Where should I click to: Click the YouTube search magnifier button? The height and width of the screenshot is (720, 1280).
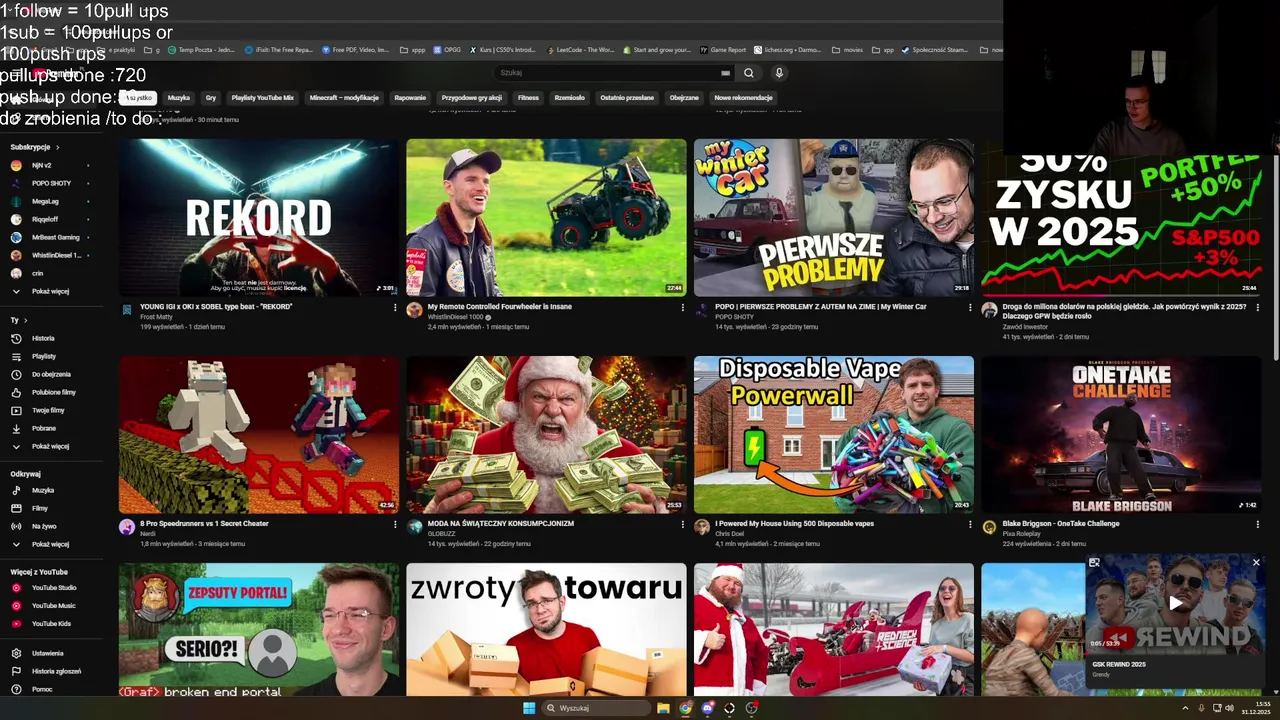click(748, 73)
